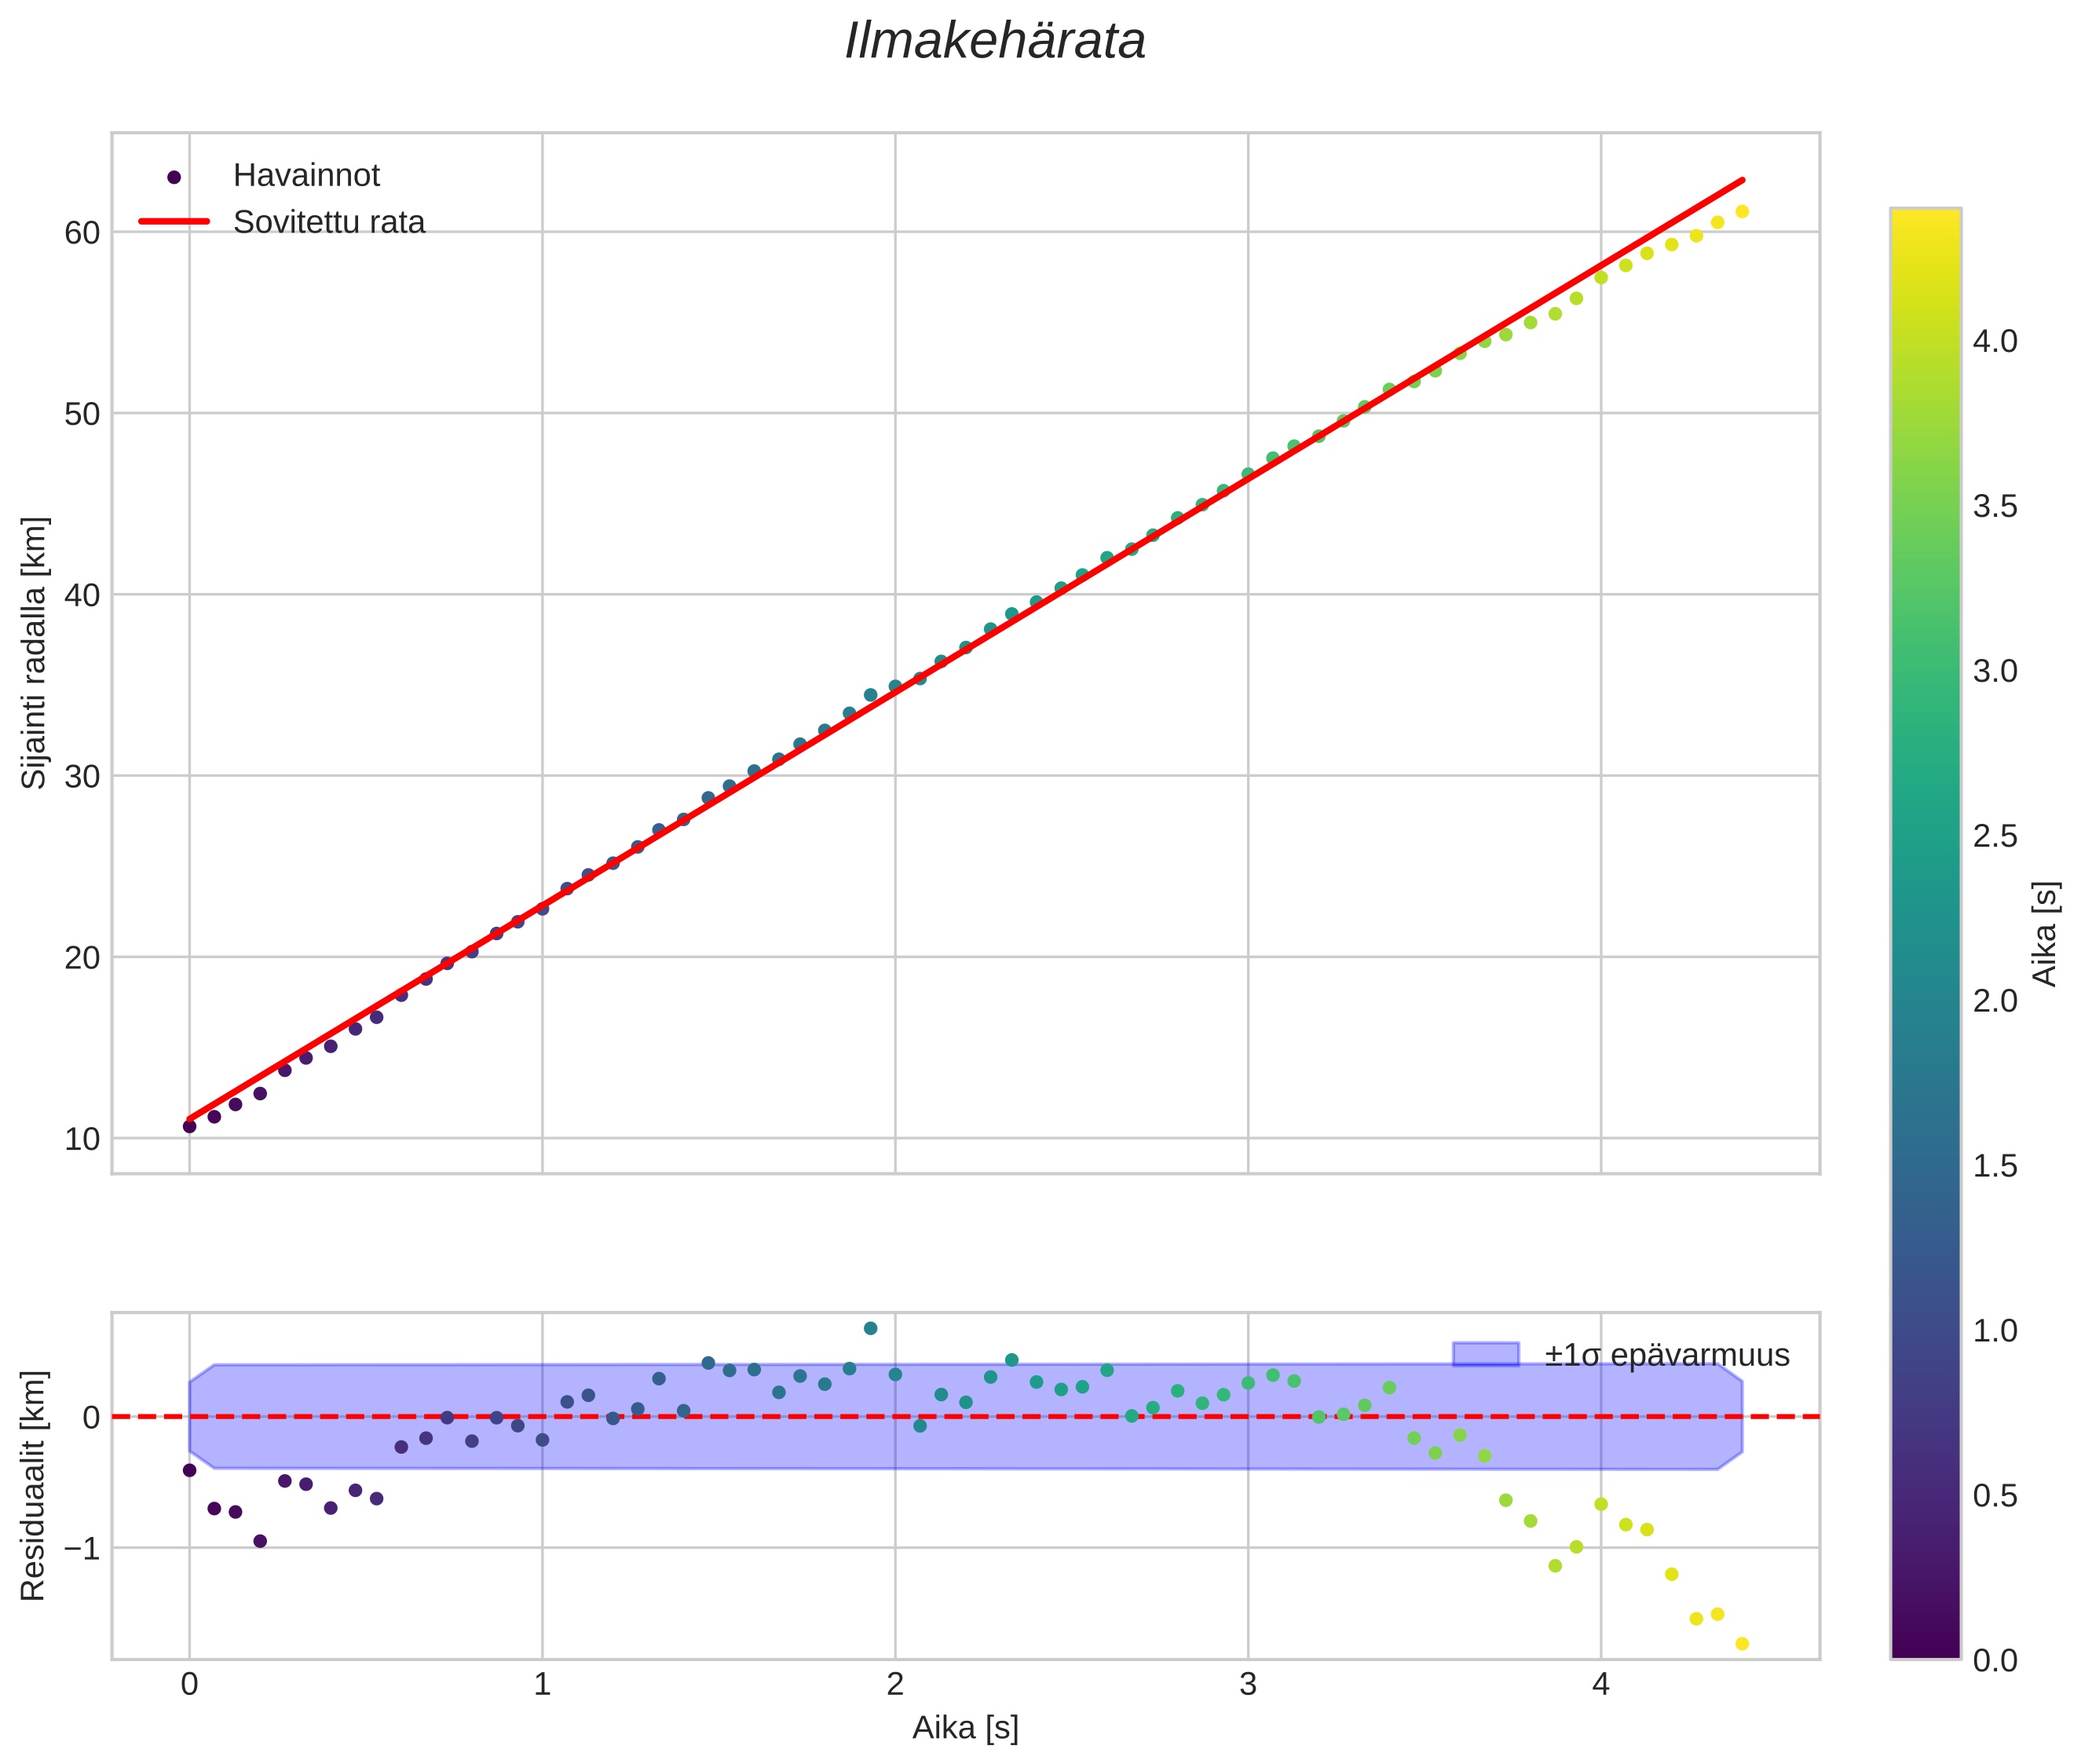Click the dark purple bottom of colorbar
This screenshot has height=1764, width=2081.
(x=1925, y=1649)
